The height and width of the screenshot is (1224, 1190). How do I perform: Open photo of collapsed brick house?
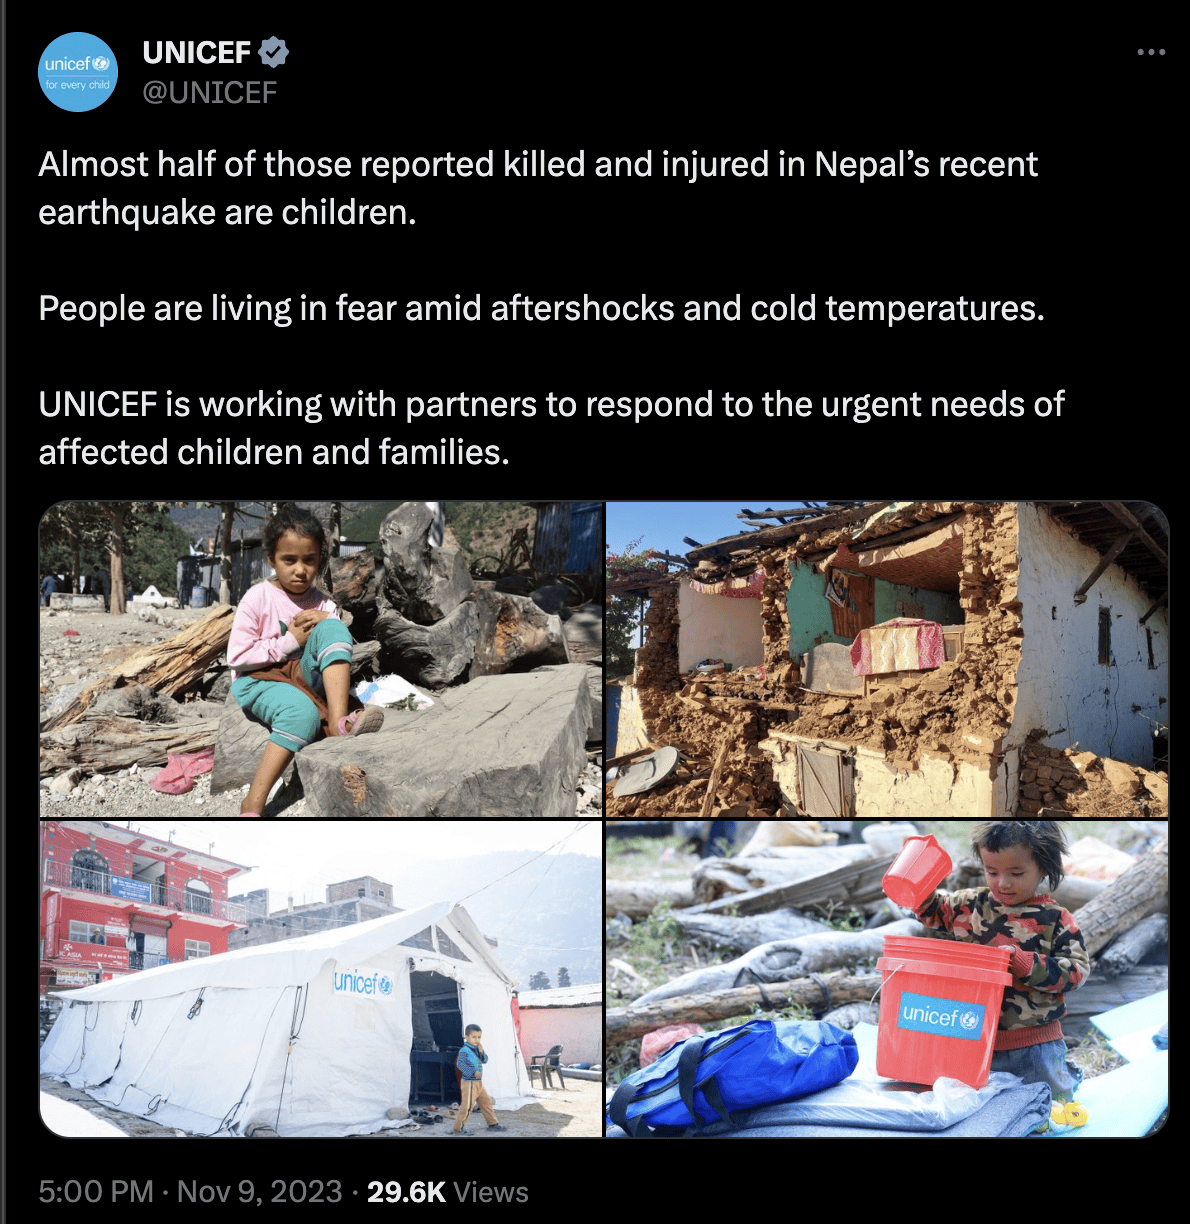coord(887,659)
